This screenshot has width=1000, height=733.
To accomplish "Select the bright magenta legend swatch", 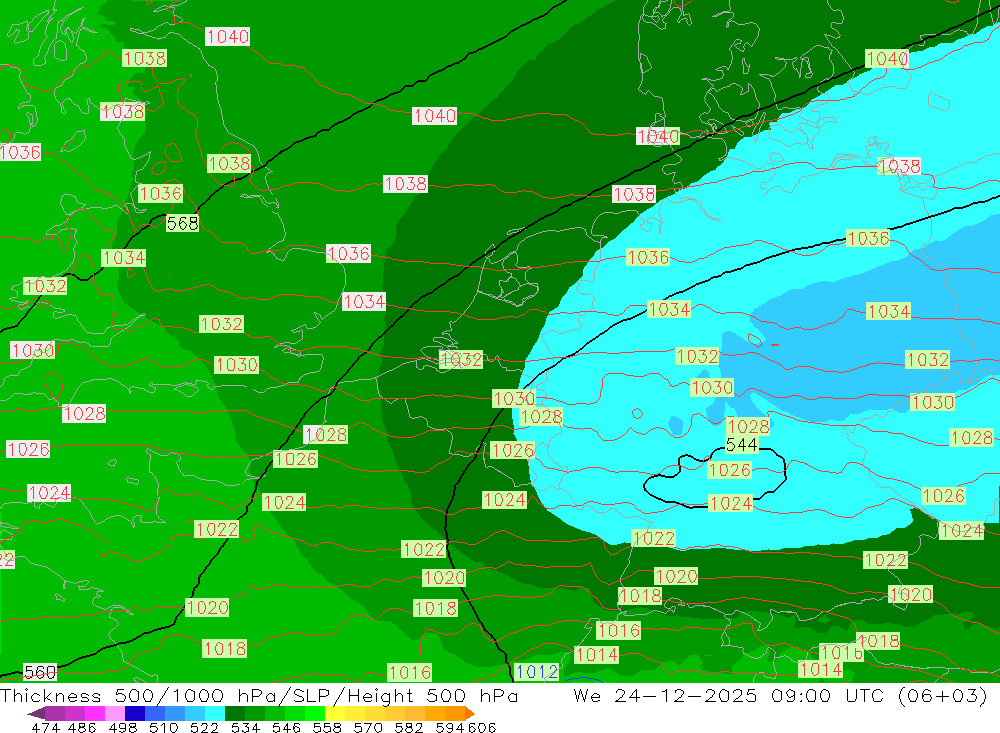I will coord(95,713).
